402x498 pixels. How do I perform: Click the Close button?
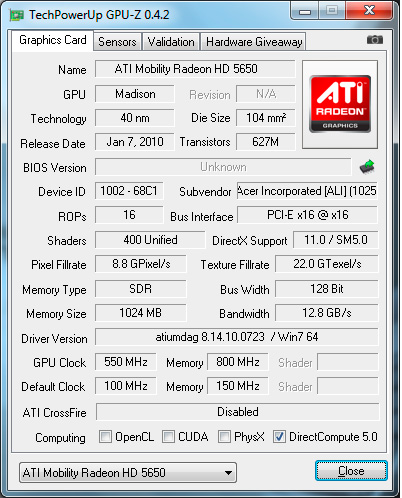[351, 471]
